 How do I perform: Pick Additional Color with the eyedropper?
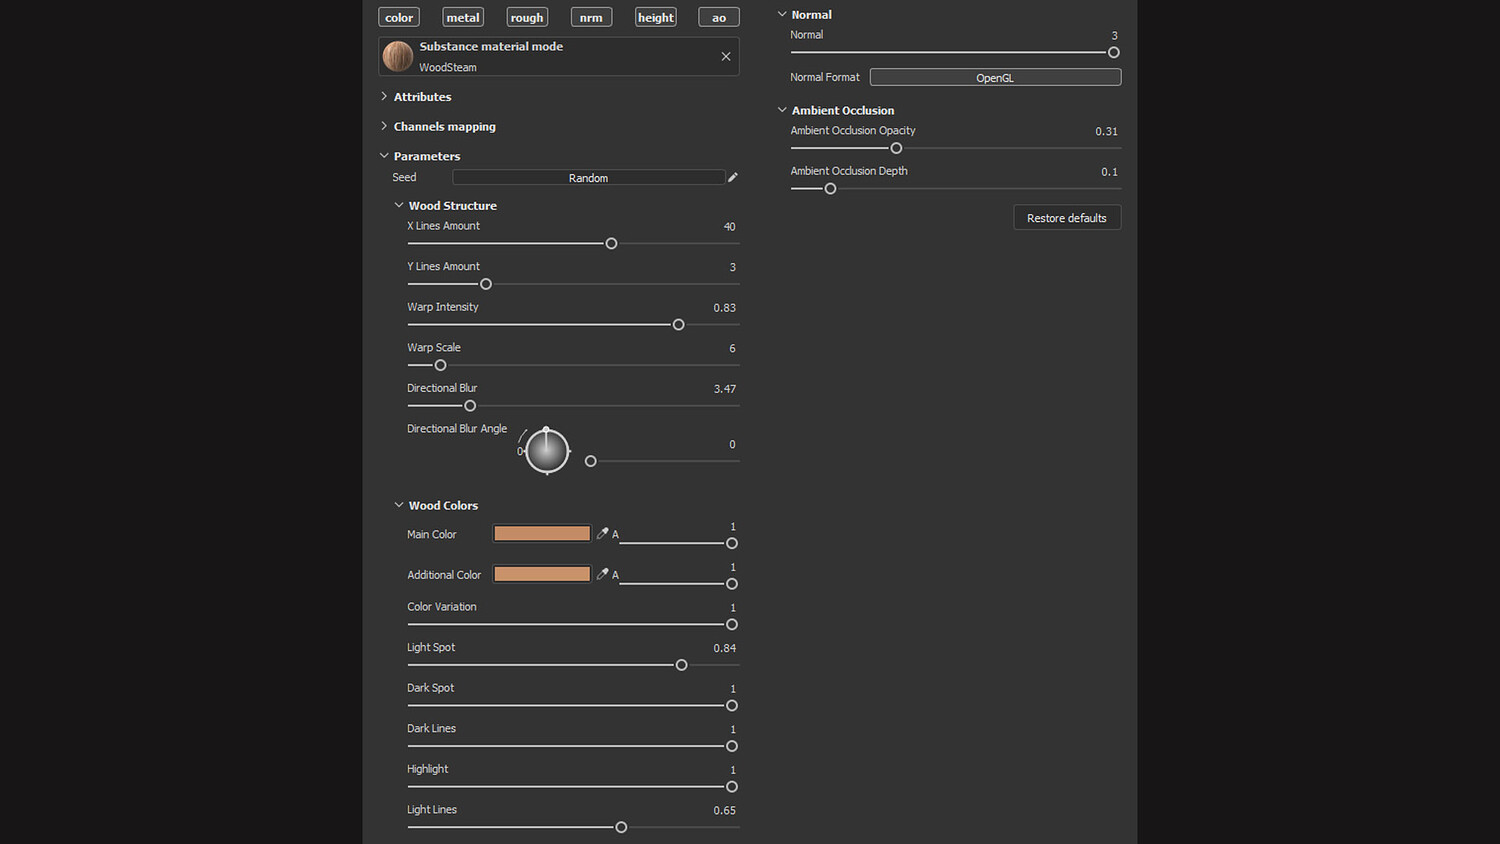click(x=602, y=574)
